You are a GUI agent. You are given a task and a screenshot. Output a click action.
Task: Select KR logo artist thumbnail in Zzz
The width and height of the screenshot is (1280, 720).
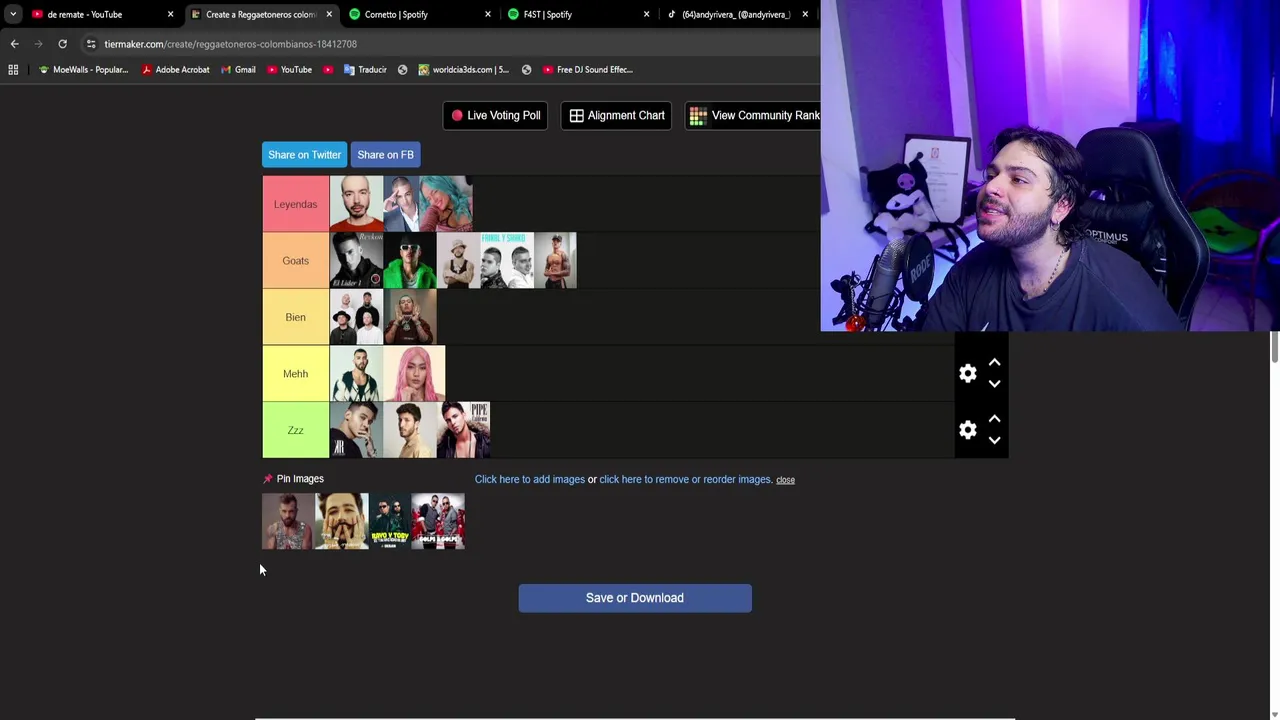click(x=356, y=430)
